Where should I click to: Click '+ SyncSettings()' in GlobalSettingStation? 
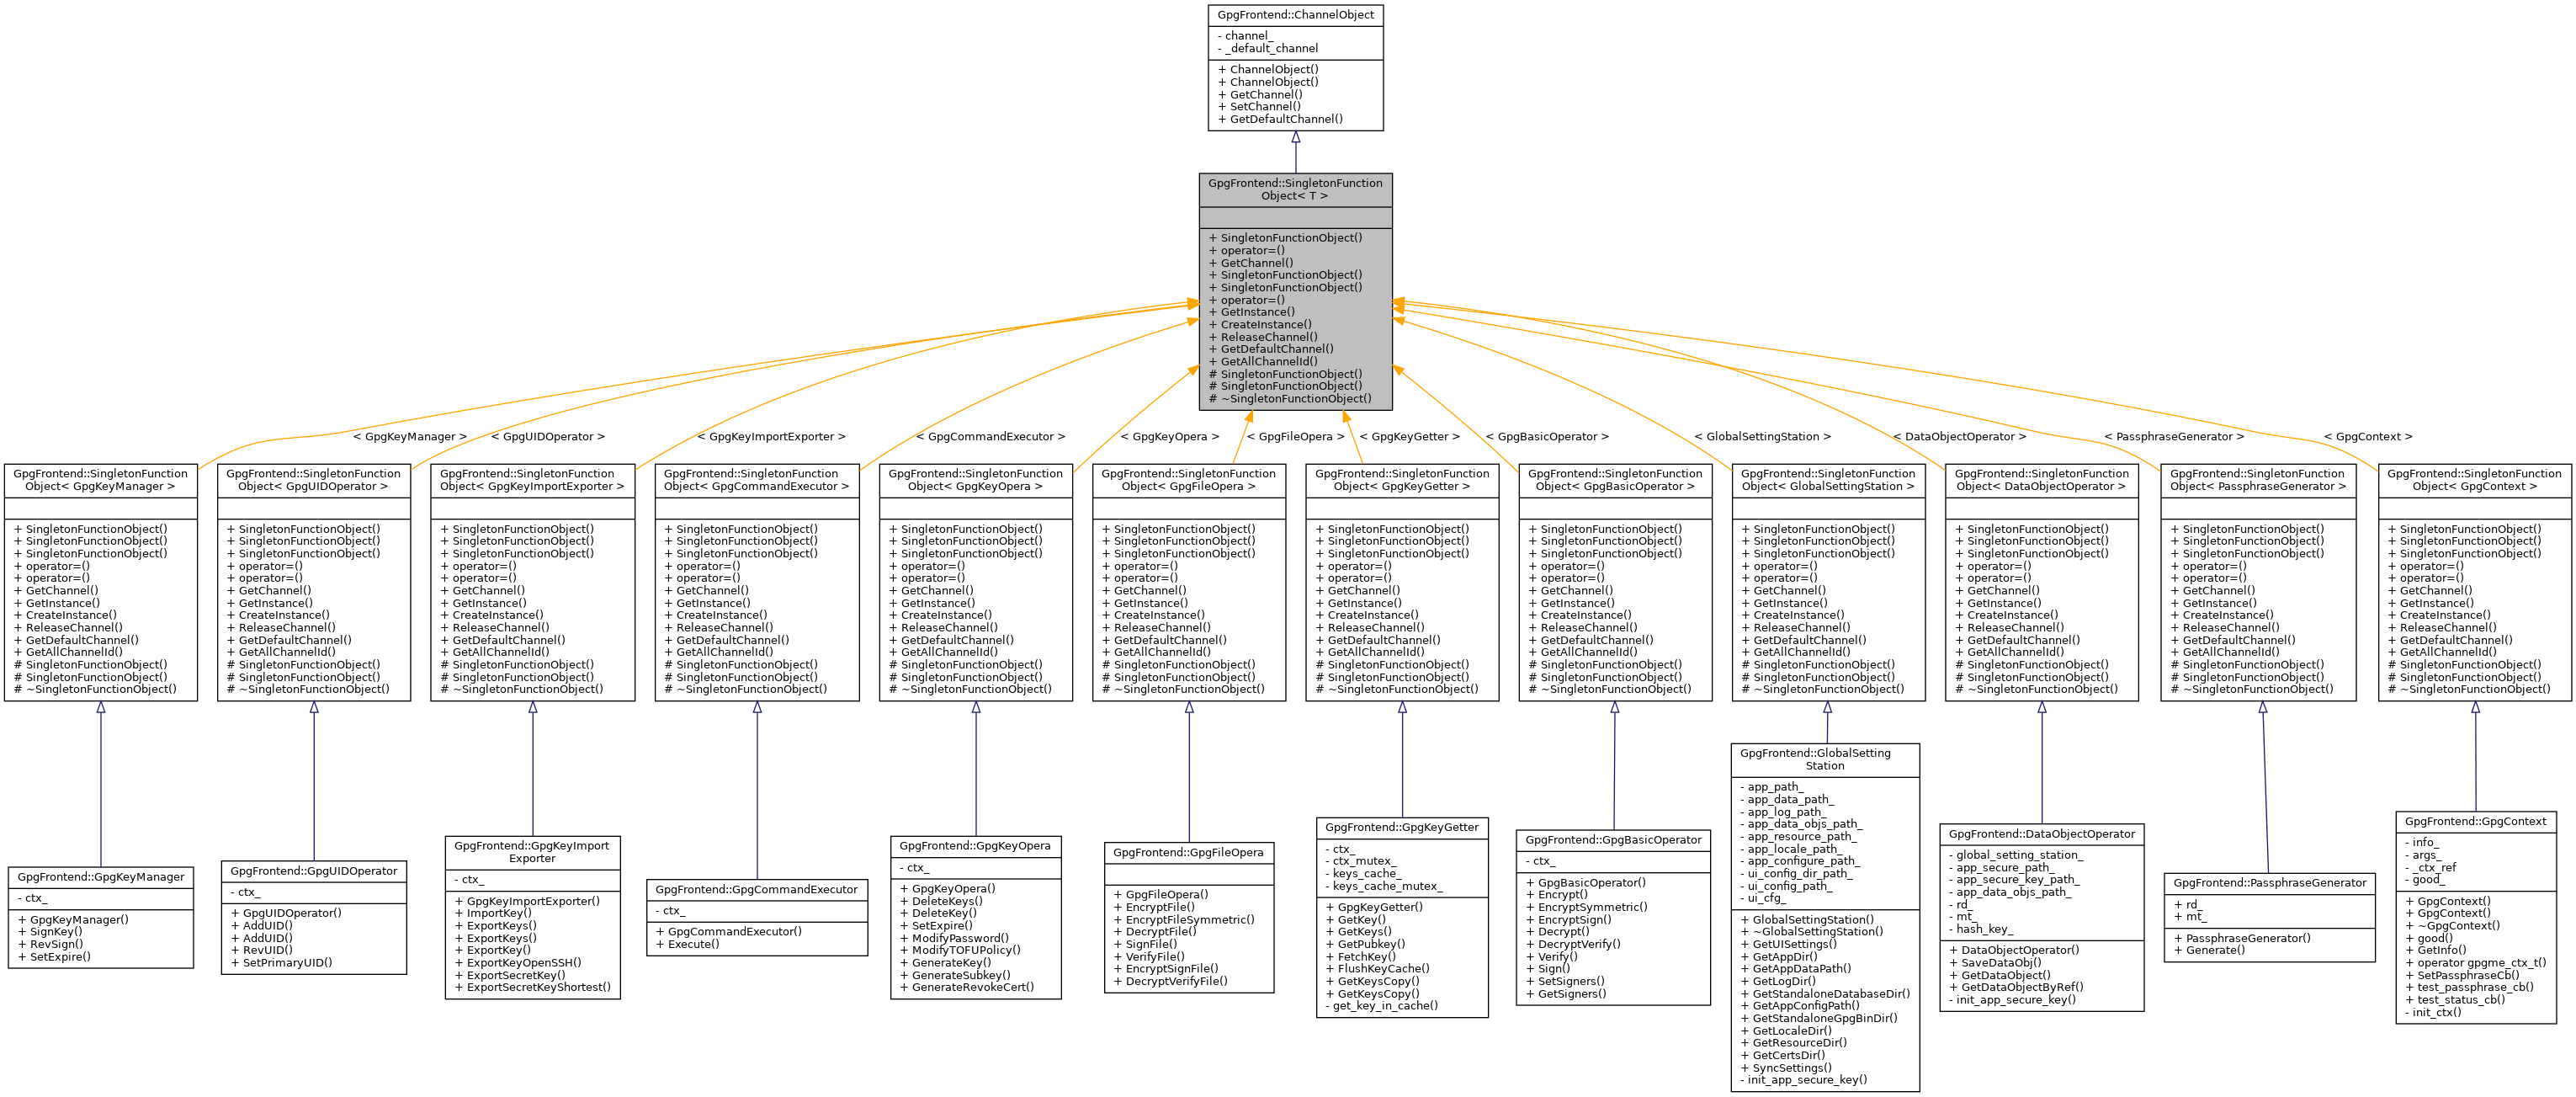(x=1786, y=1068)
